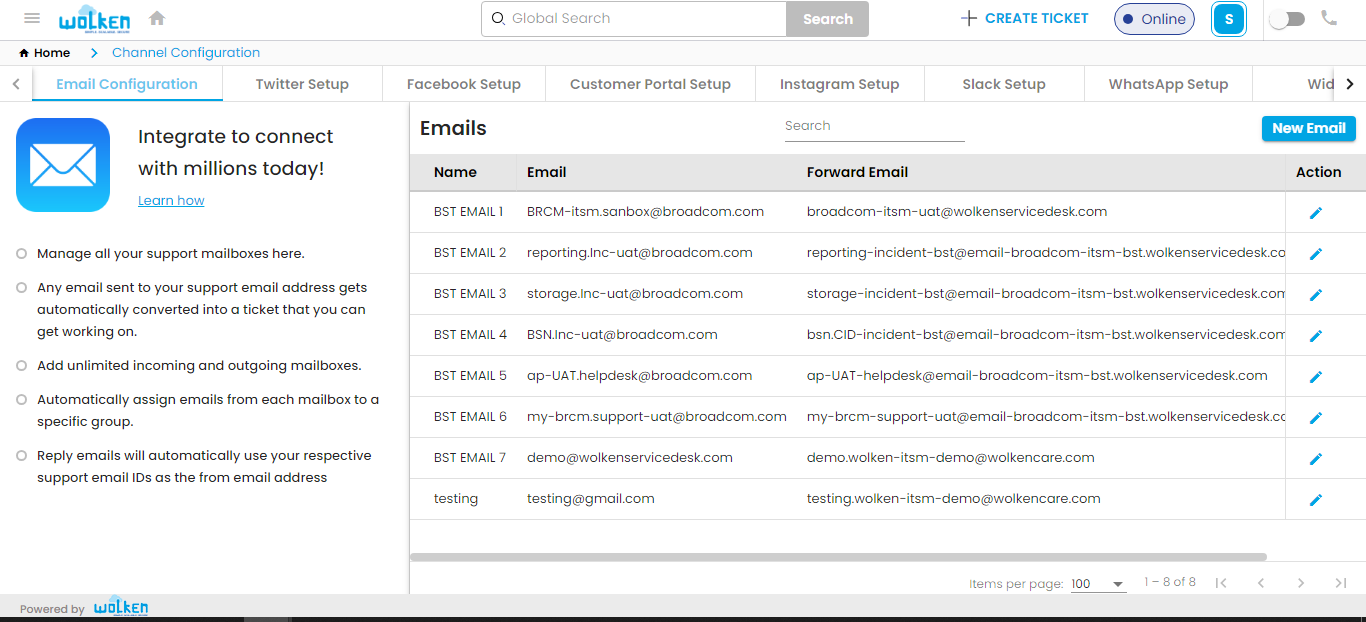This screenshot has height=622, width=1366.
Task: Select storage.Inc-uat@broadcom.com cell
Action: pos(635,294)
